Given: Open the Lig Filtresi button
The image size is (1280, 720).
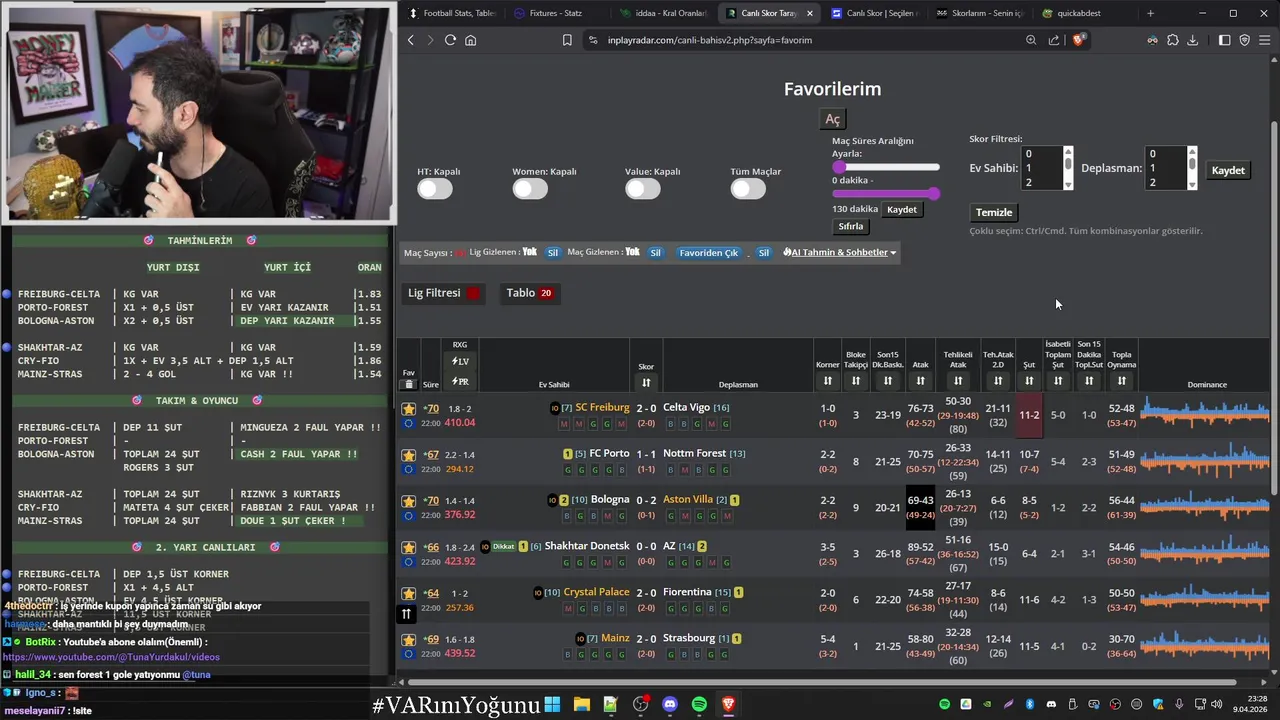Looking at the screenshot, I should [x=444, y=293].
